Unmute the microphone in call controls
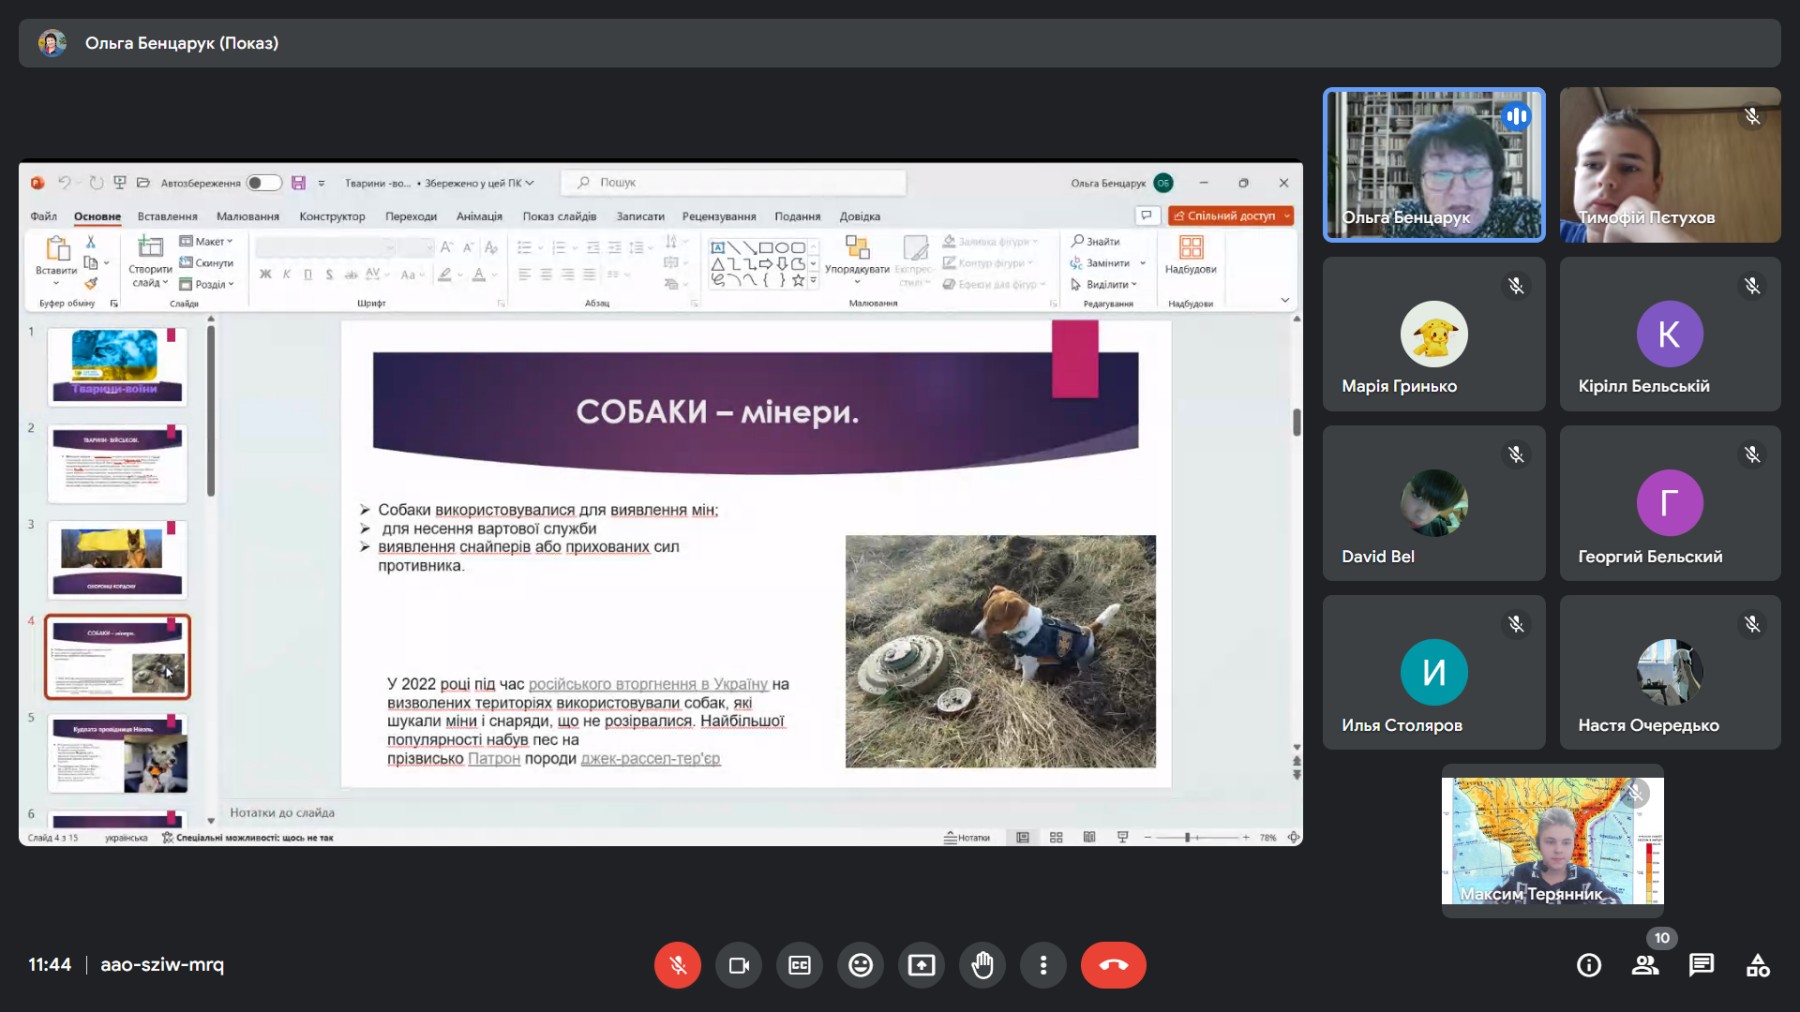This screenshot has width=1800, height=1012. tap(677, 965)
